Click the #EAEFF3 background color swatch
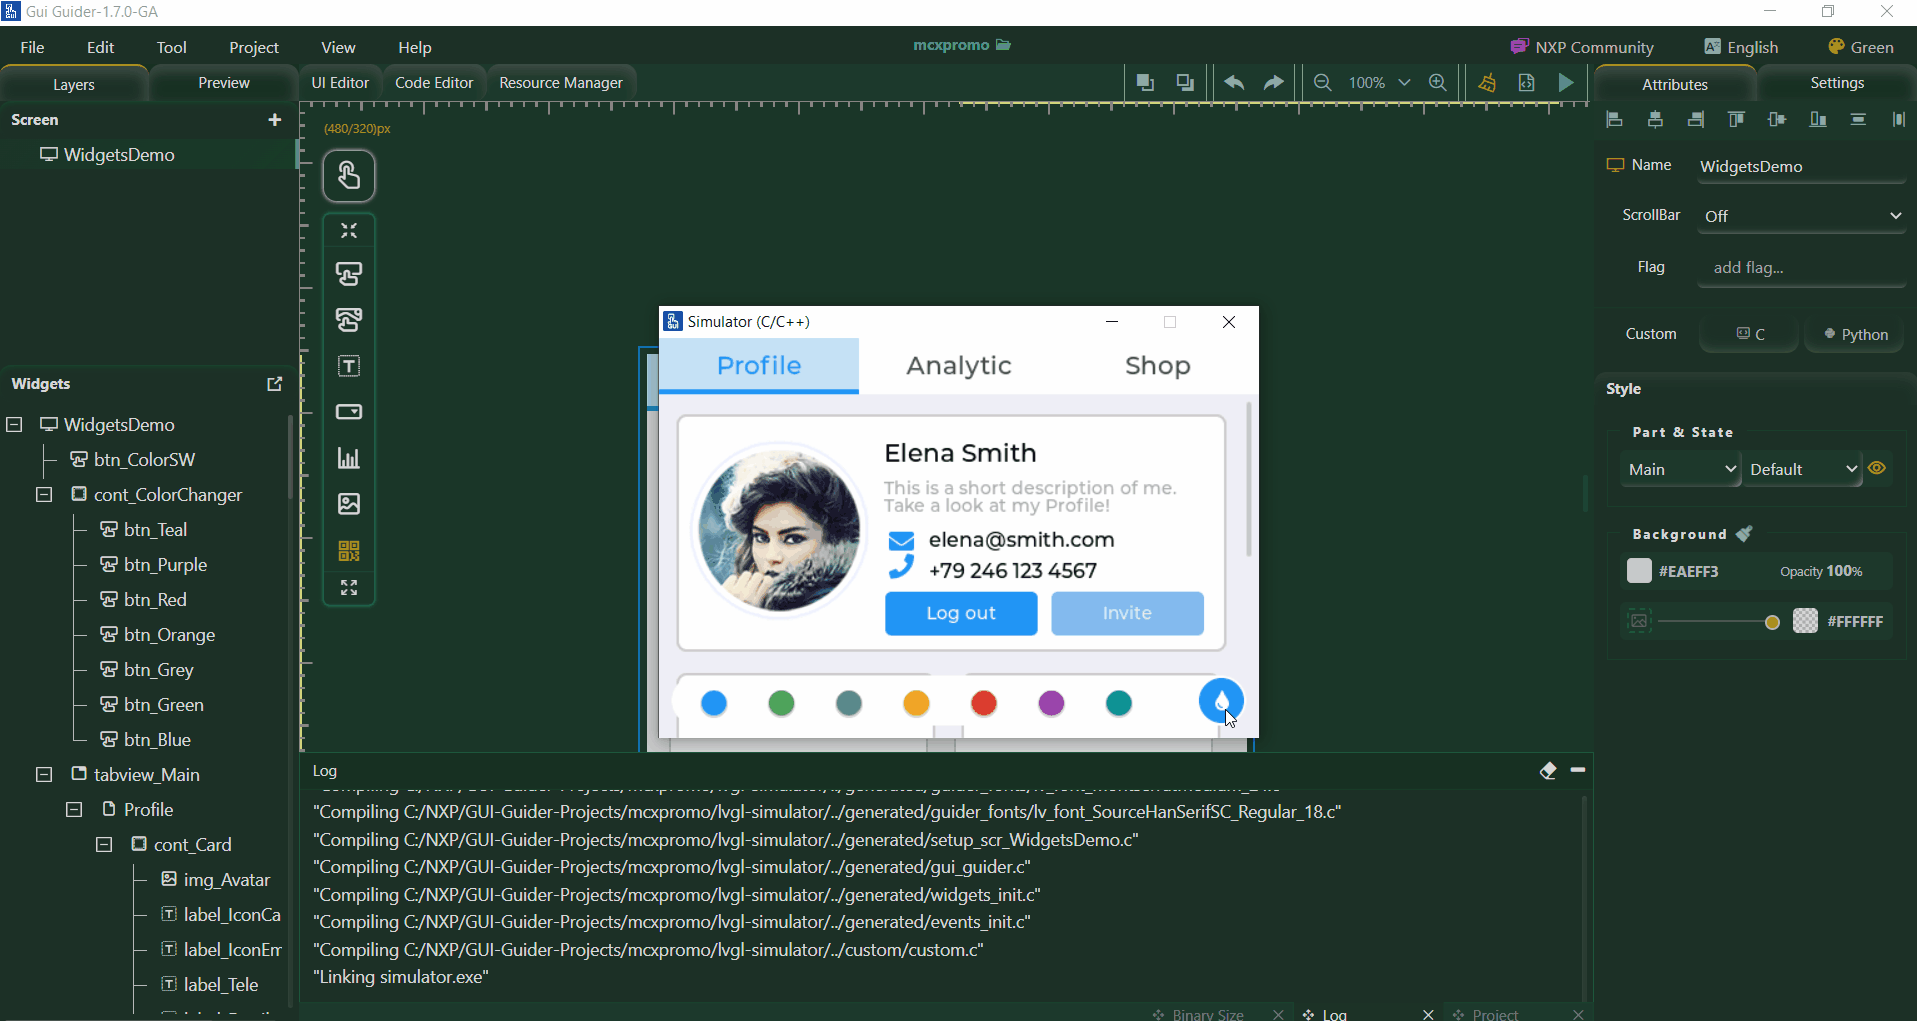This screenshot has width=1917, height=1021. pos(1639,571)
